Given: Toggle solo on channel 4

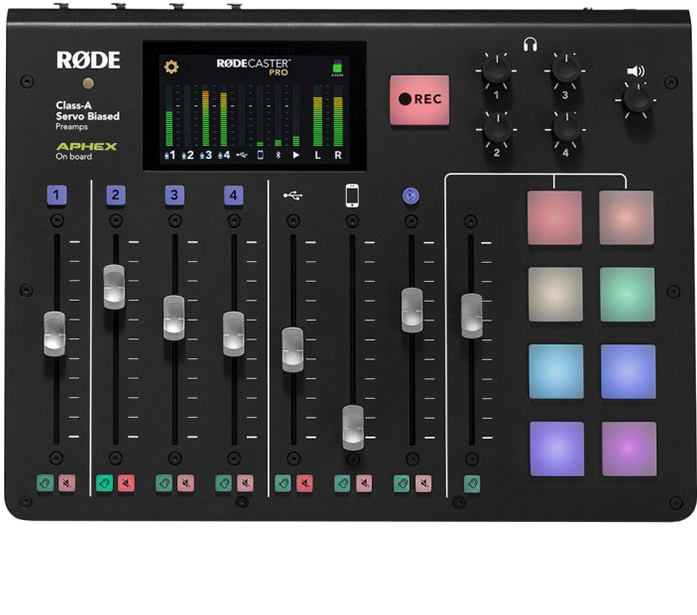Looking at the screenshot, I should (224, 483).
